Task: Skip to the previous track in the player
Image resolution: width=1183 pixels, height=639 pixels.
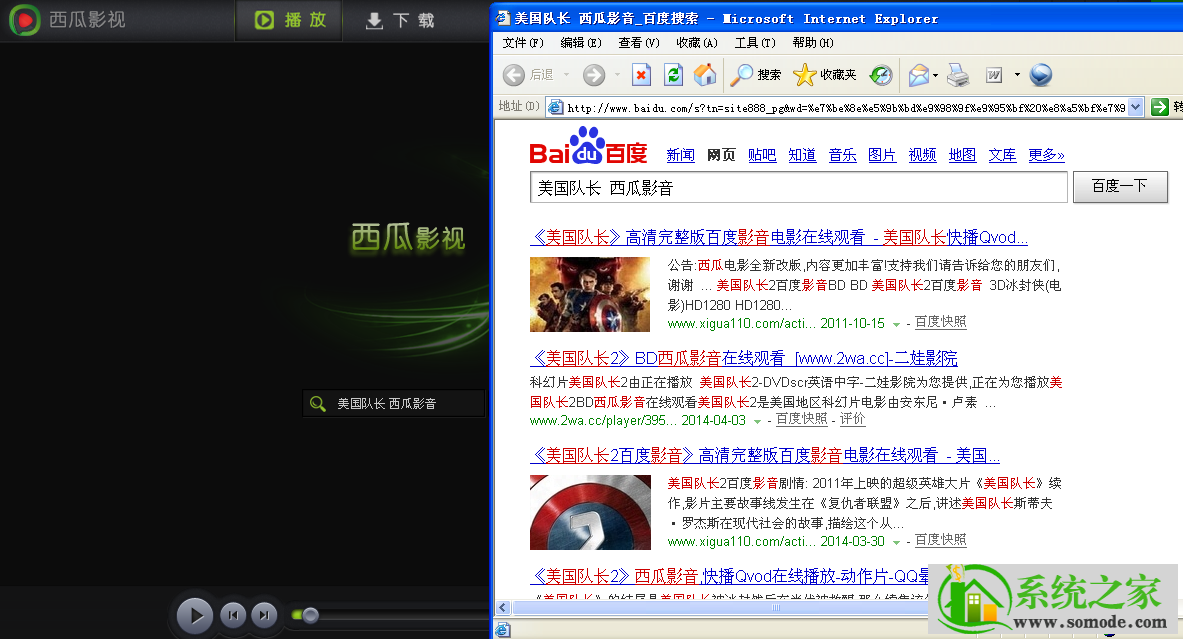Action: click(233, 615)
